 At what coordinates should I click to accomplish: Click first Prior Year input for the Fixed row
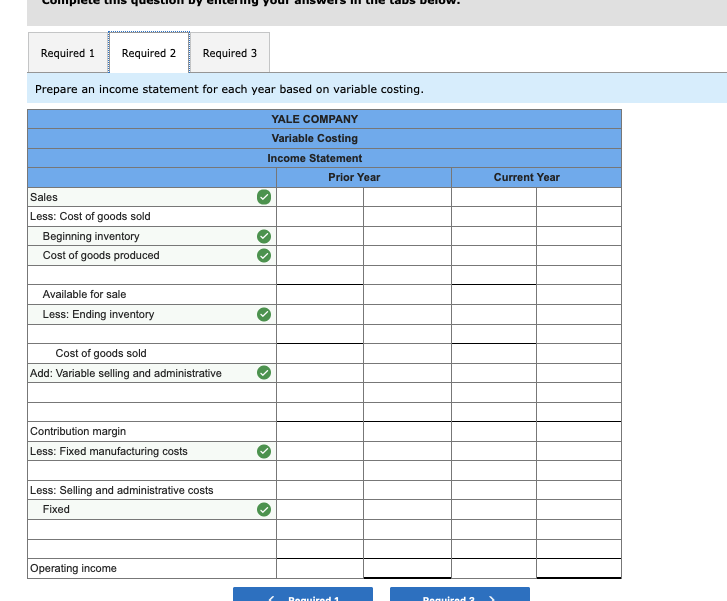[320, 510]
